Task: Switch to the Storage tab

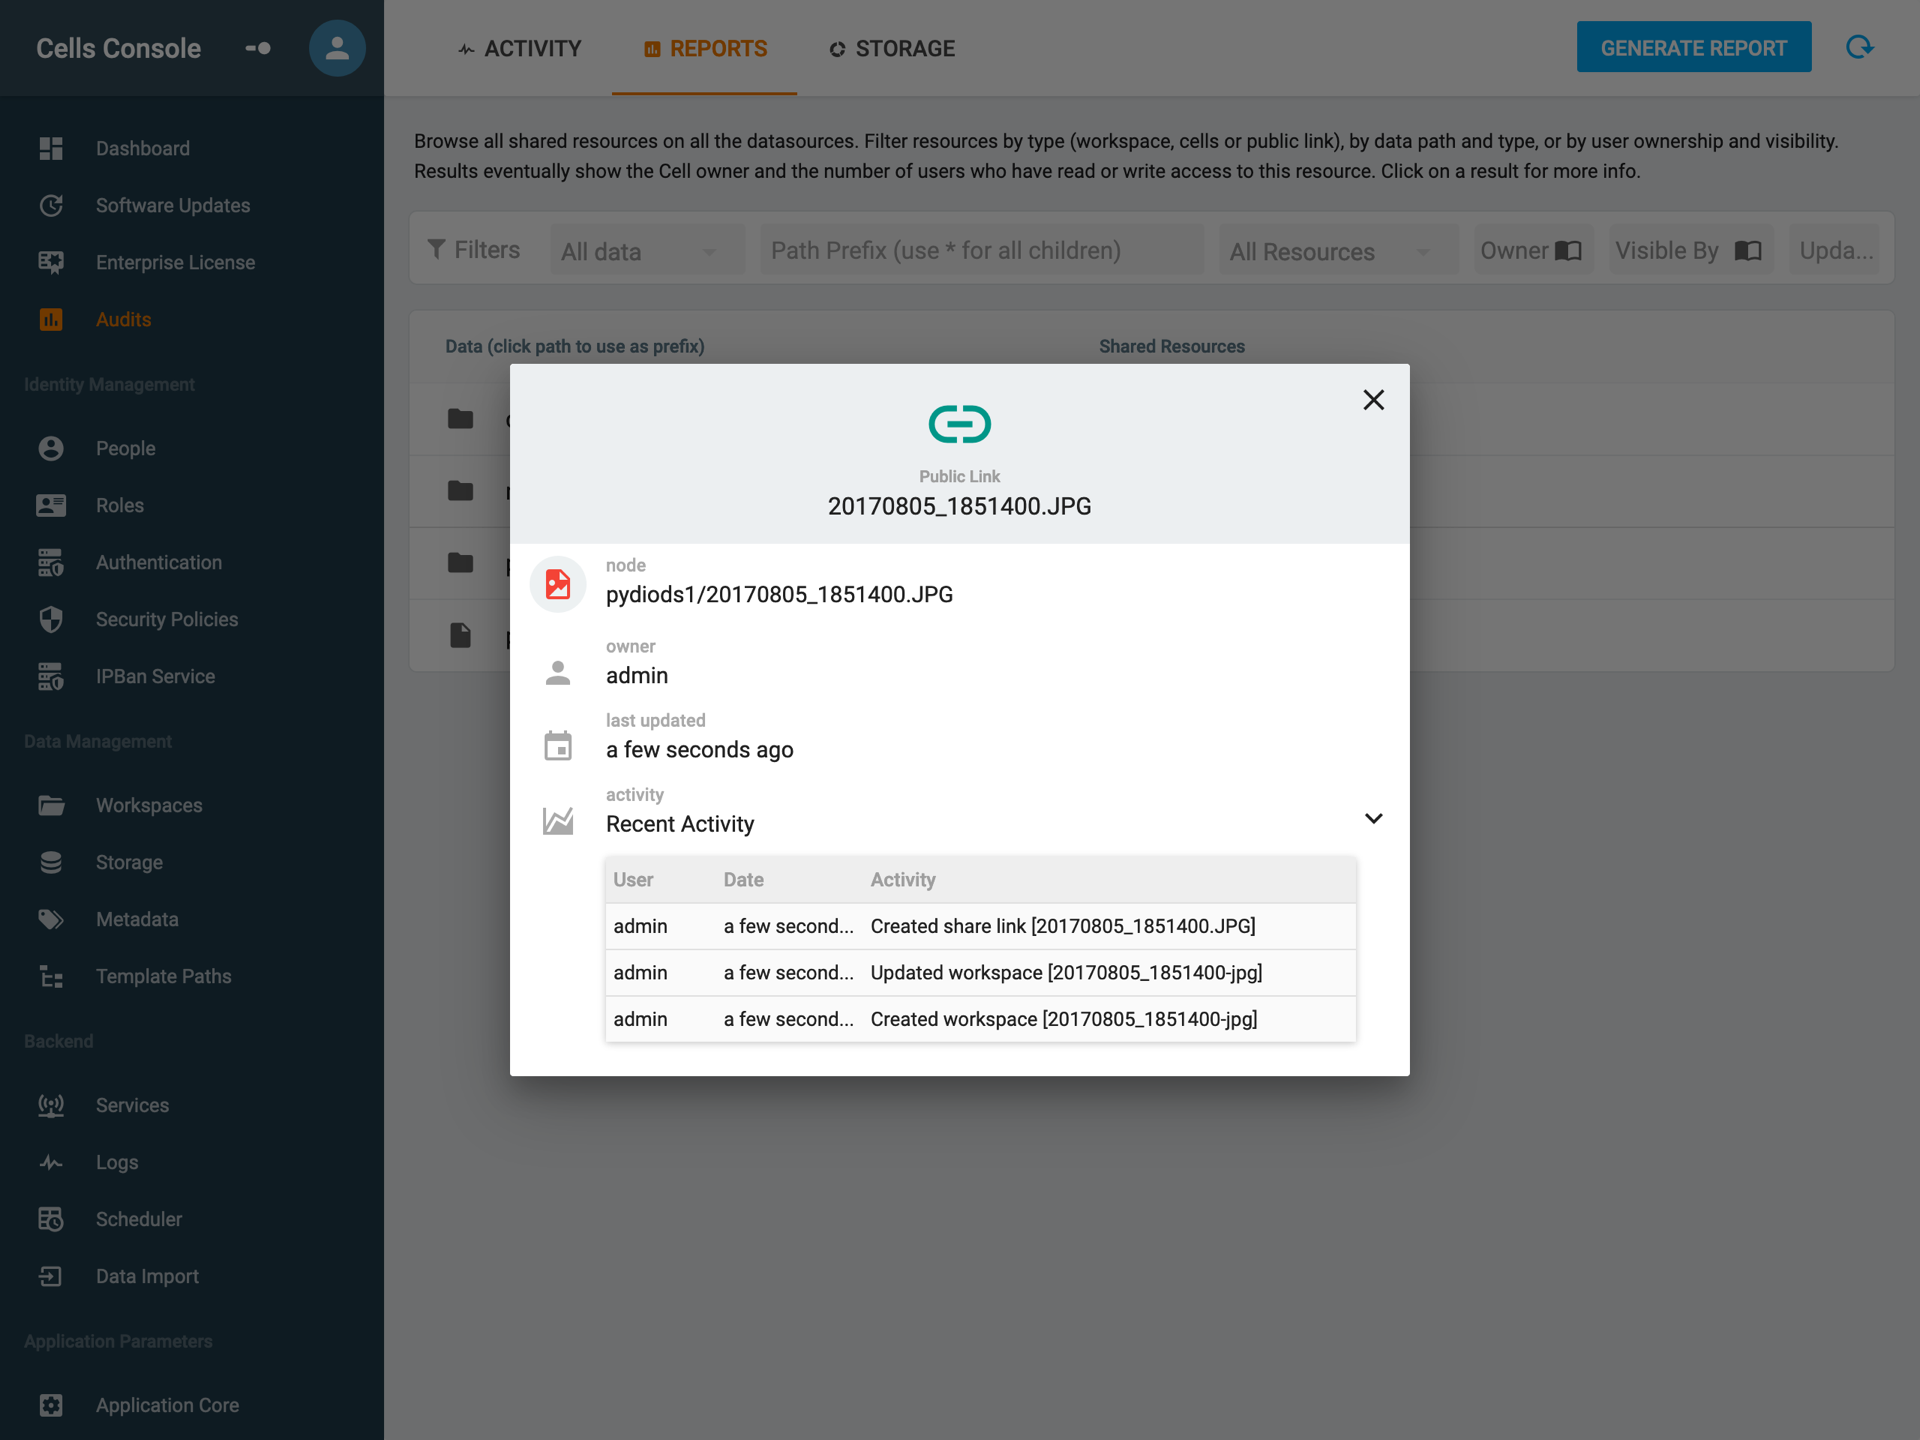Action: pos(892,48)
